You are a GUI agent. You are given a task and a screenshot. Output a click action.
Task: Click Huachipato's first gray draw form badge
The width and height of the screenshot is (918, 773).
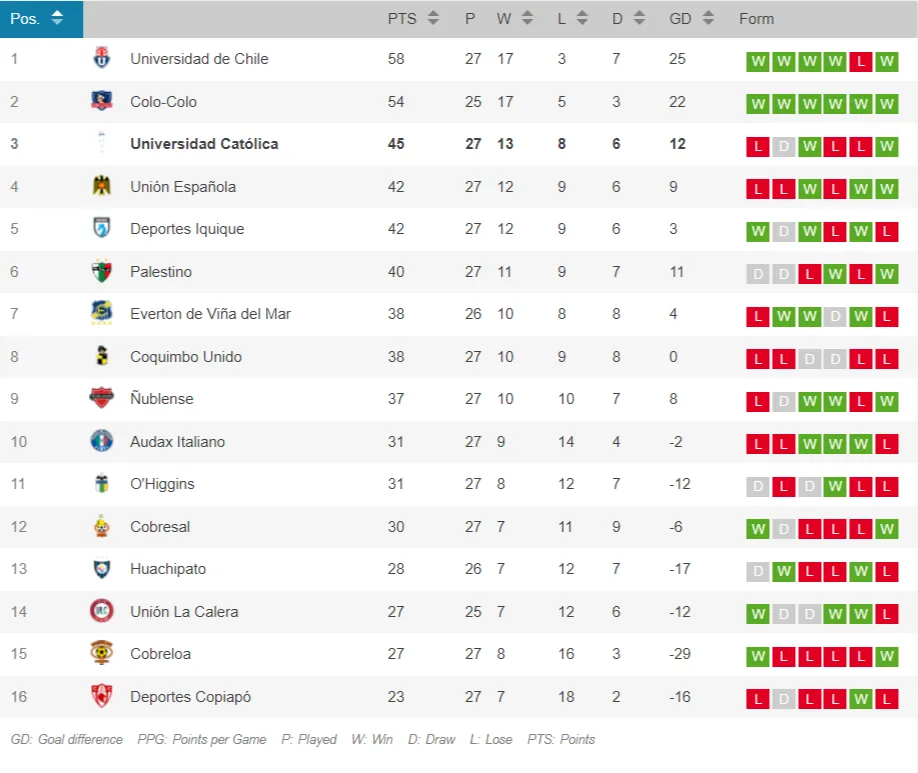tap(758, 571)
